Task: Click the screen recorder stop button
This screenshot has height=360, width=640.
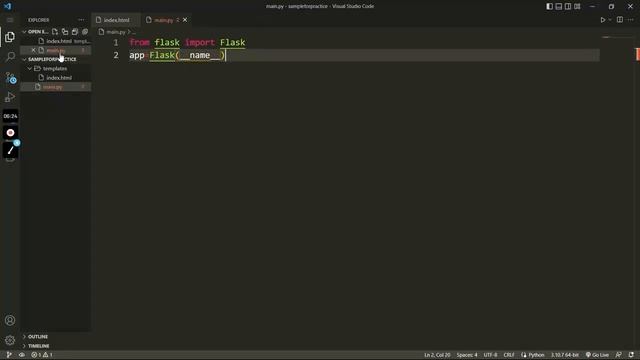Action: coord(11,133)
